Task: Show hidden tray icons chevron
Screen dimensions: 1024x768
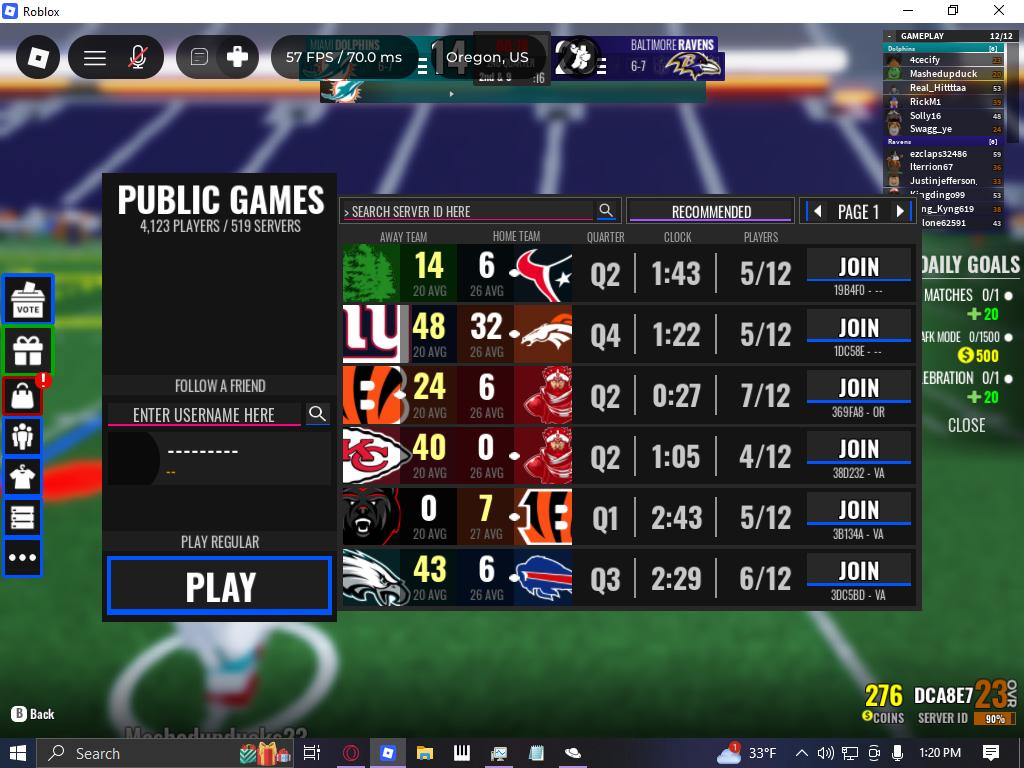Action: [801, 753]
